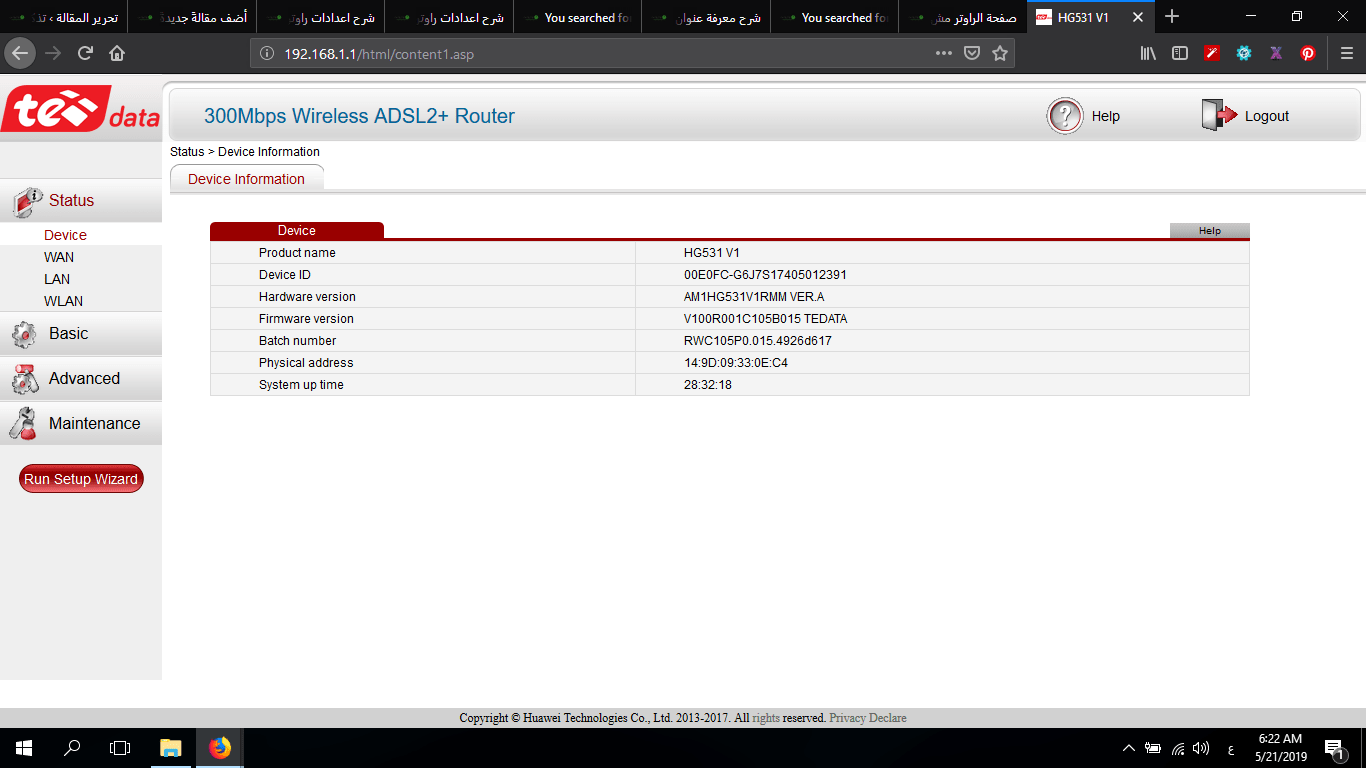Viewport: 1366px width, 768px height.
Task: Click the Help link text in header
Action: [x=1106, y=116]
